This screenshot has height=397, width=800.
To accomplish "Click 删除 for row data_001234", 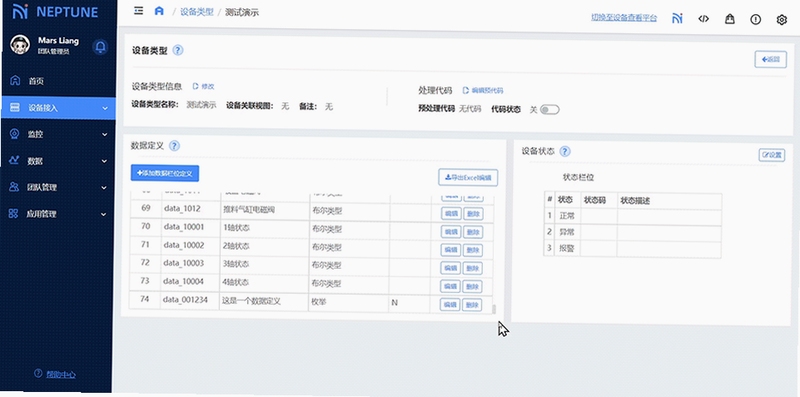I will tap(472, 305).
